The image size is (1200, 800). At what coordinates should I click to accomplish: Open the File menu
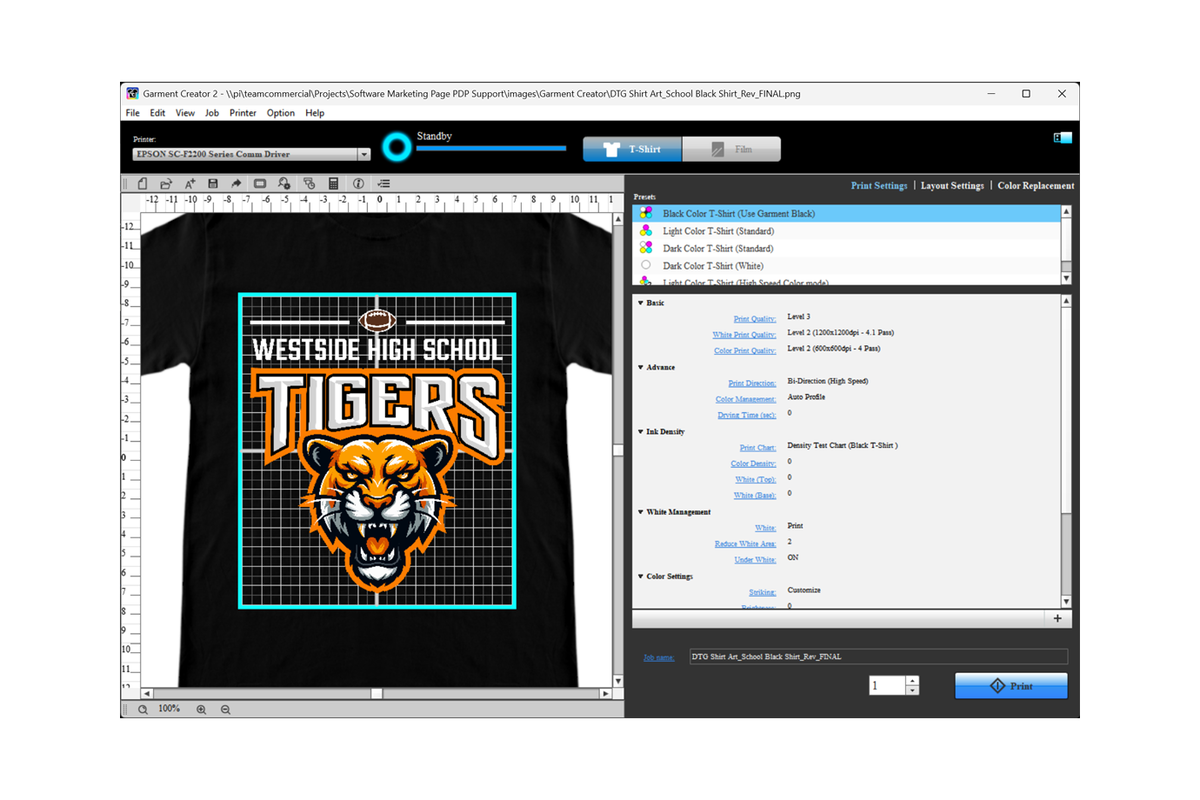133,113
